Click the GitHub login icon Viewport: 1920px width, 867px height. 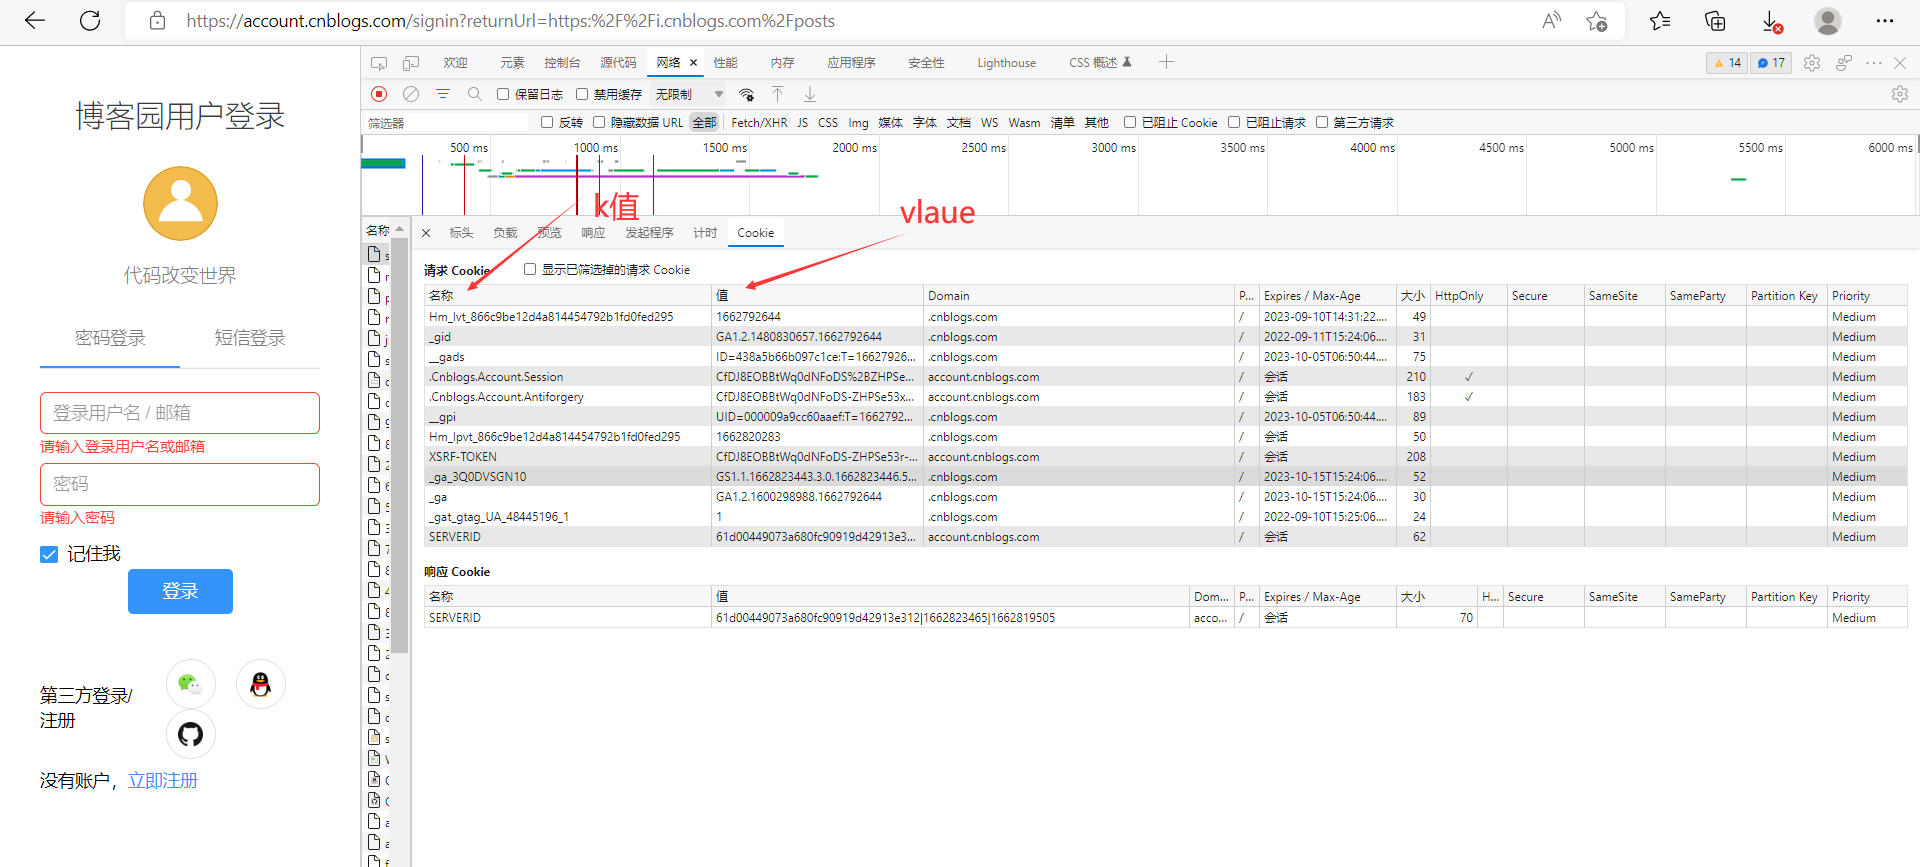190,734
